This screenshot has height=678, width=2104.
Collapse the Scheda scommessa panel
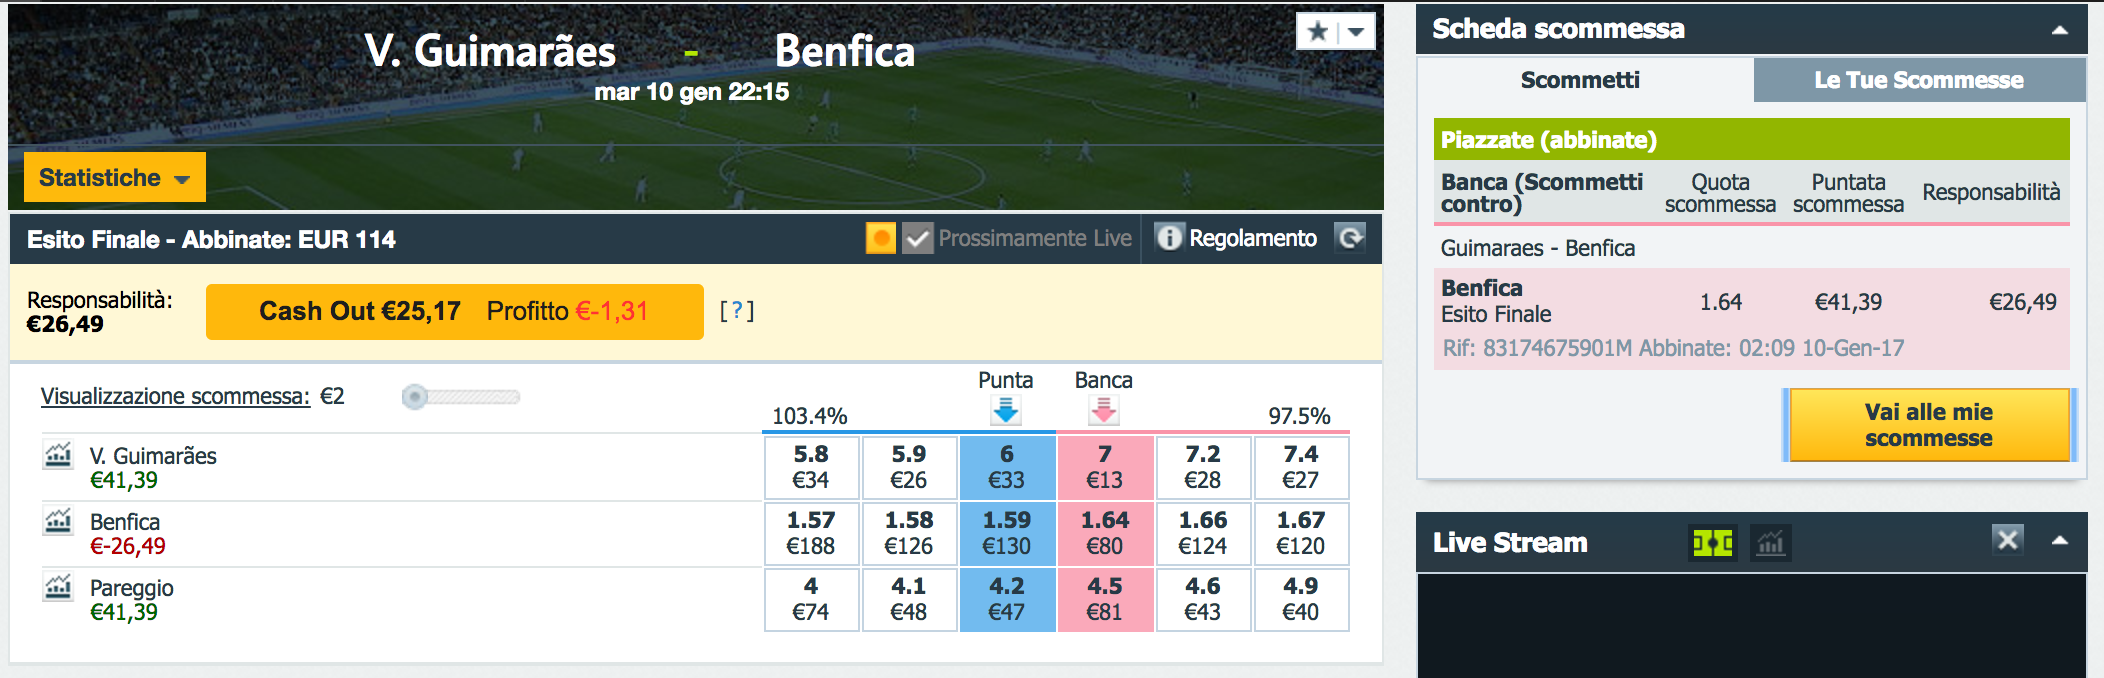pyautogui.click(x=2060, y=30)
